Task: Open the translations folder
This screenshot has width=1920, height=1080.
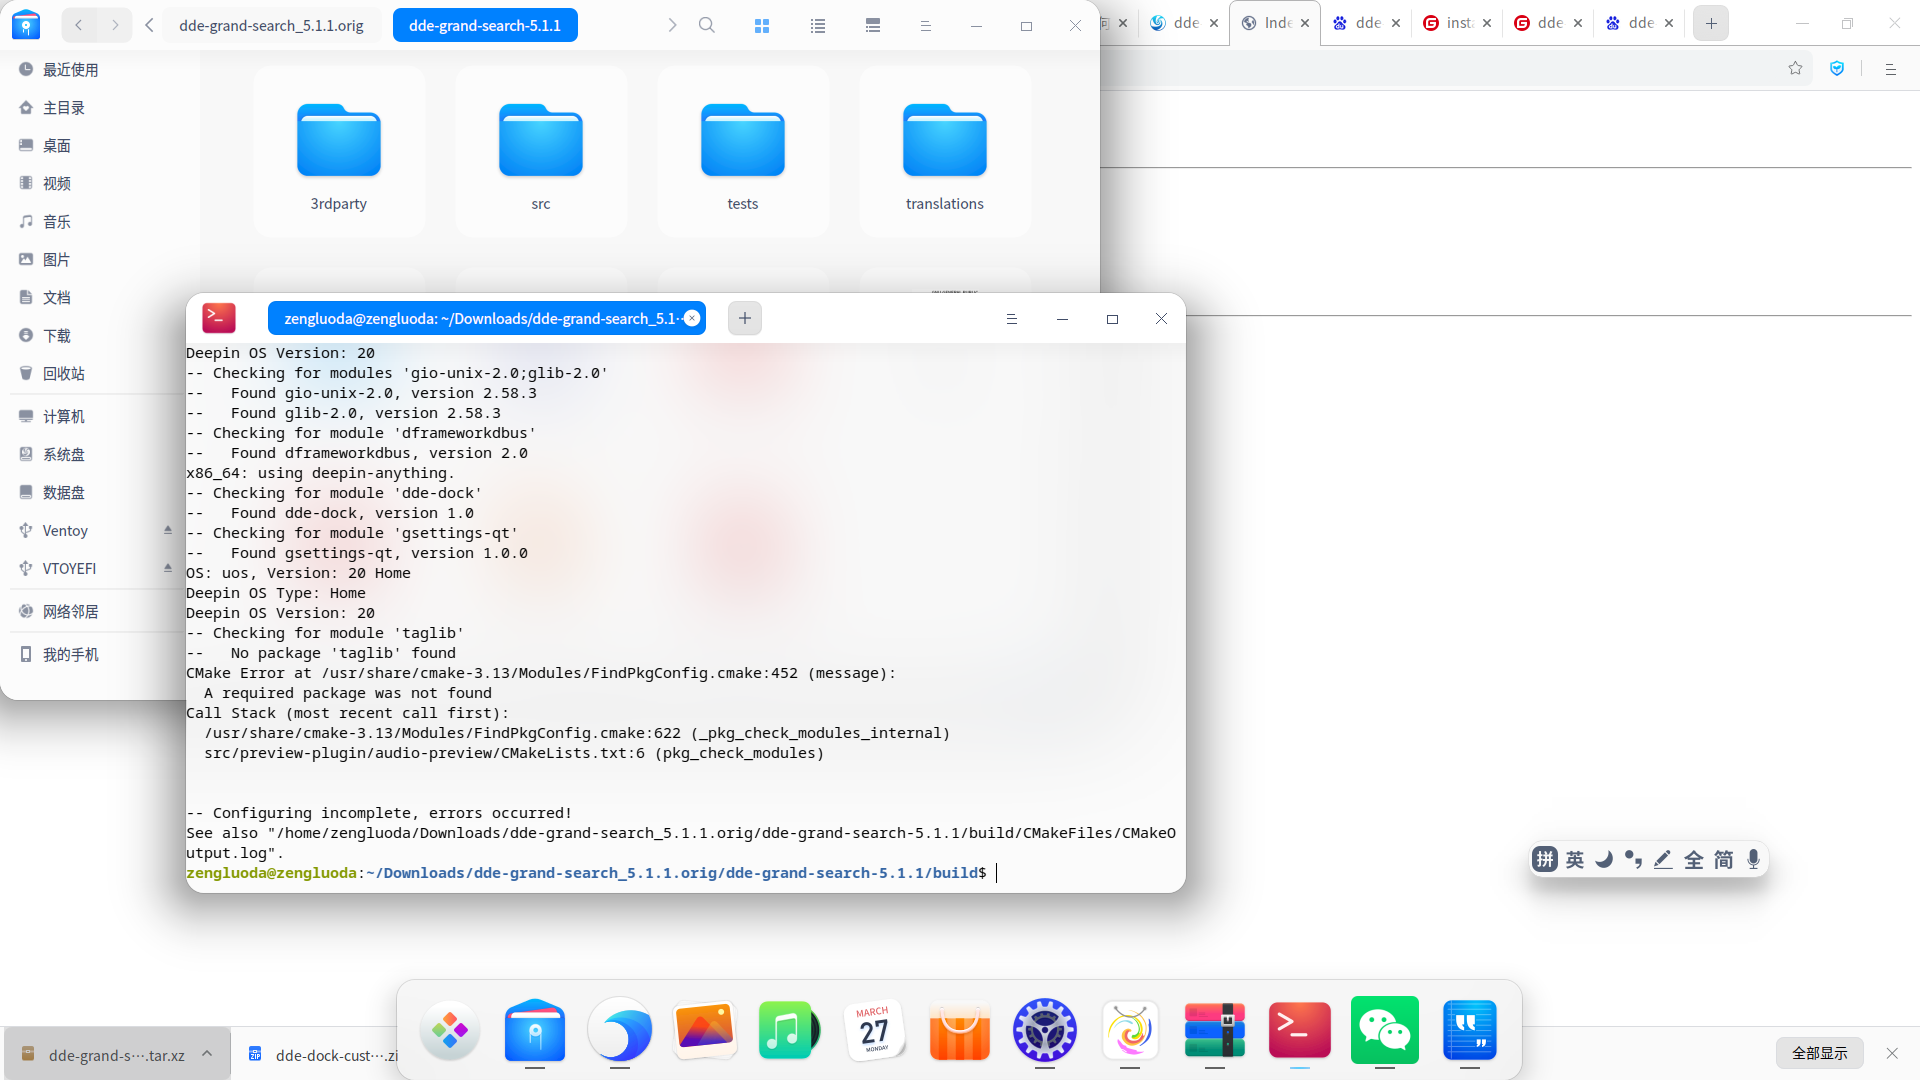Action: pyautogui.click(x=944, y=152)
